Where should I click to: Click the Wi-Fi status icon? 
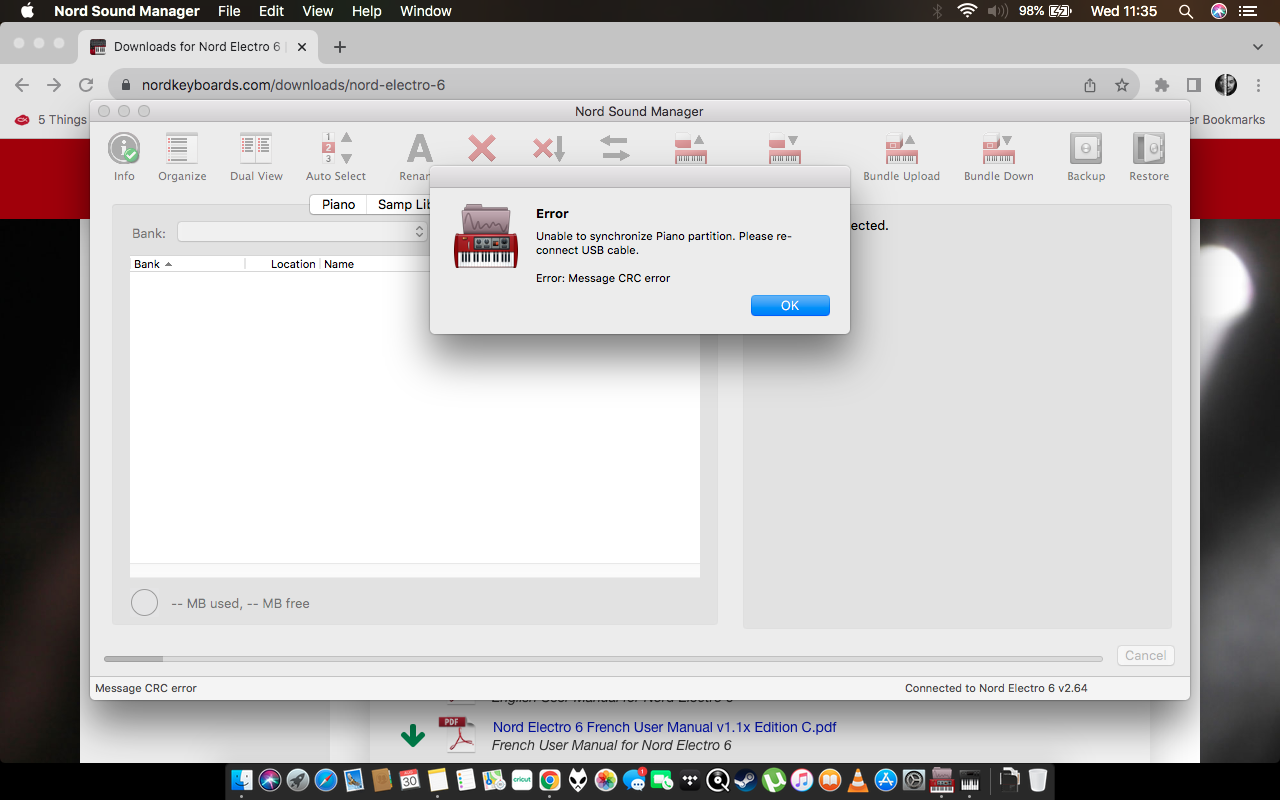967,11
